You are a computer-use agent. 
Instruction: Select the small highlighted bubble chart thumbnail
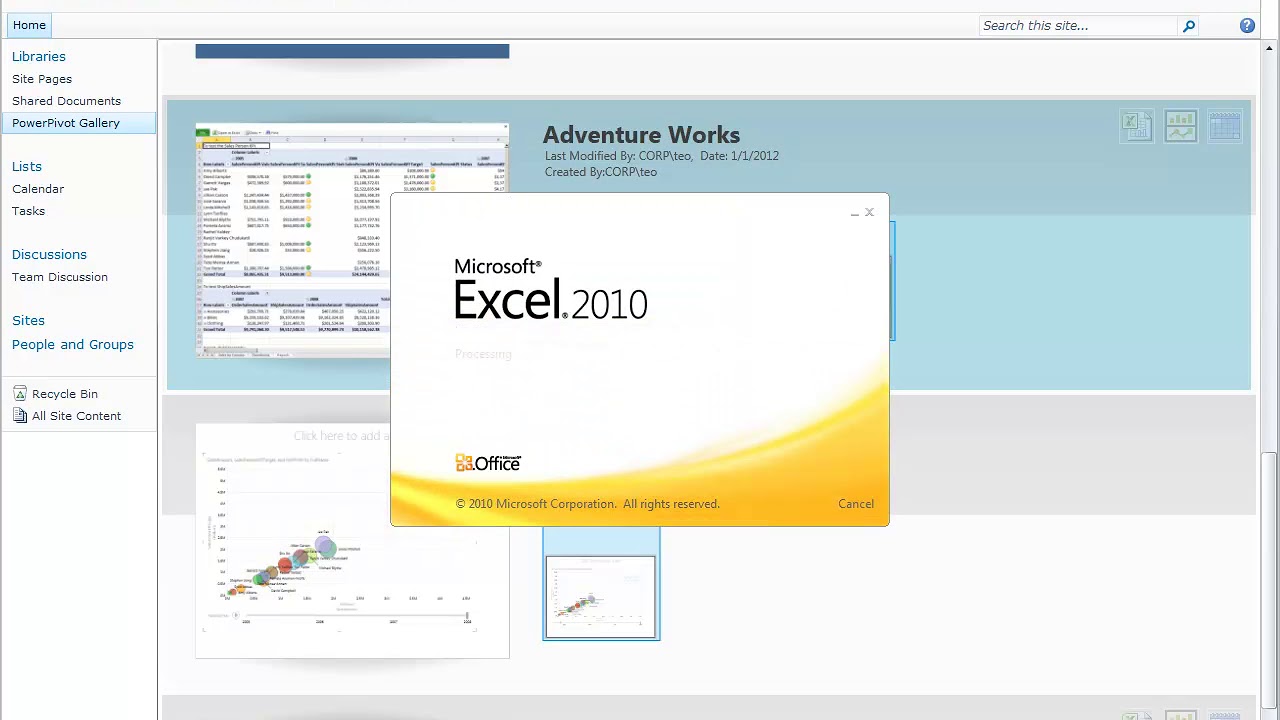click(601, 597)
